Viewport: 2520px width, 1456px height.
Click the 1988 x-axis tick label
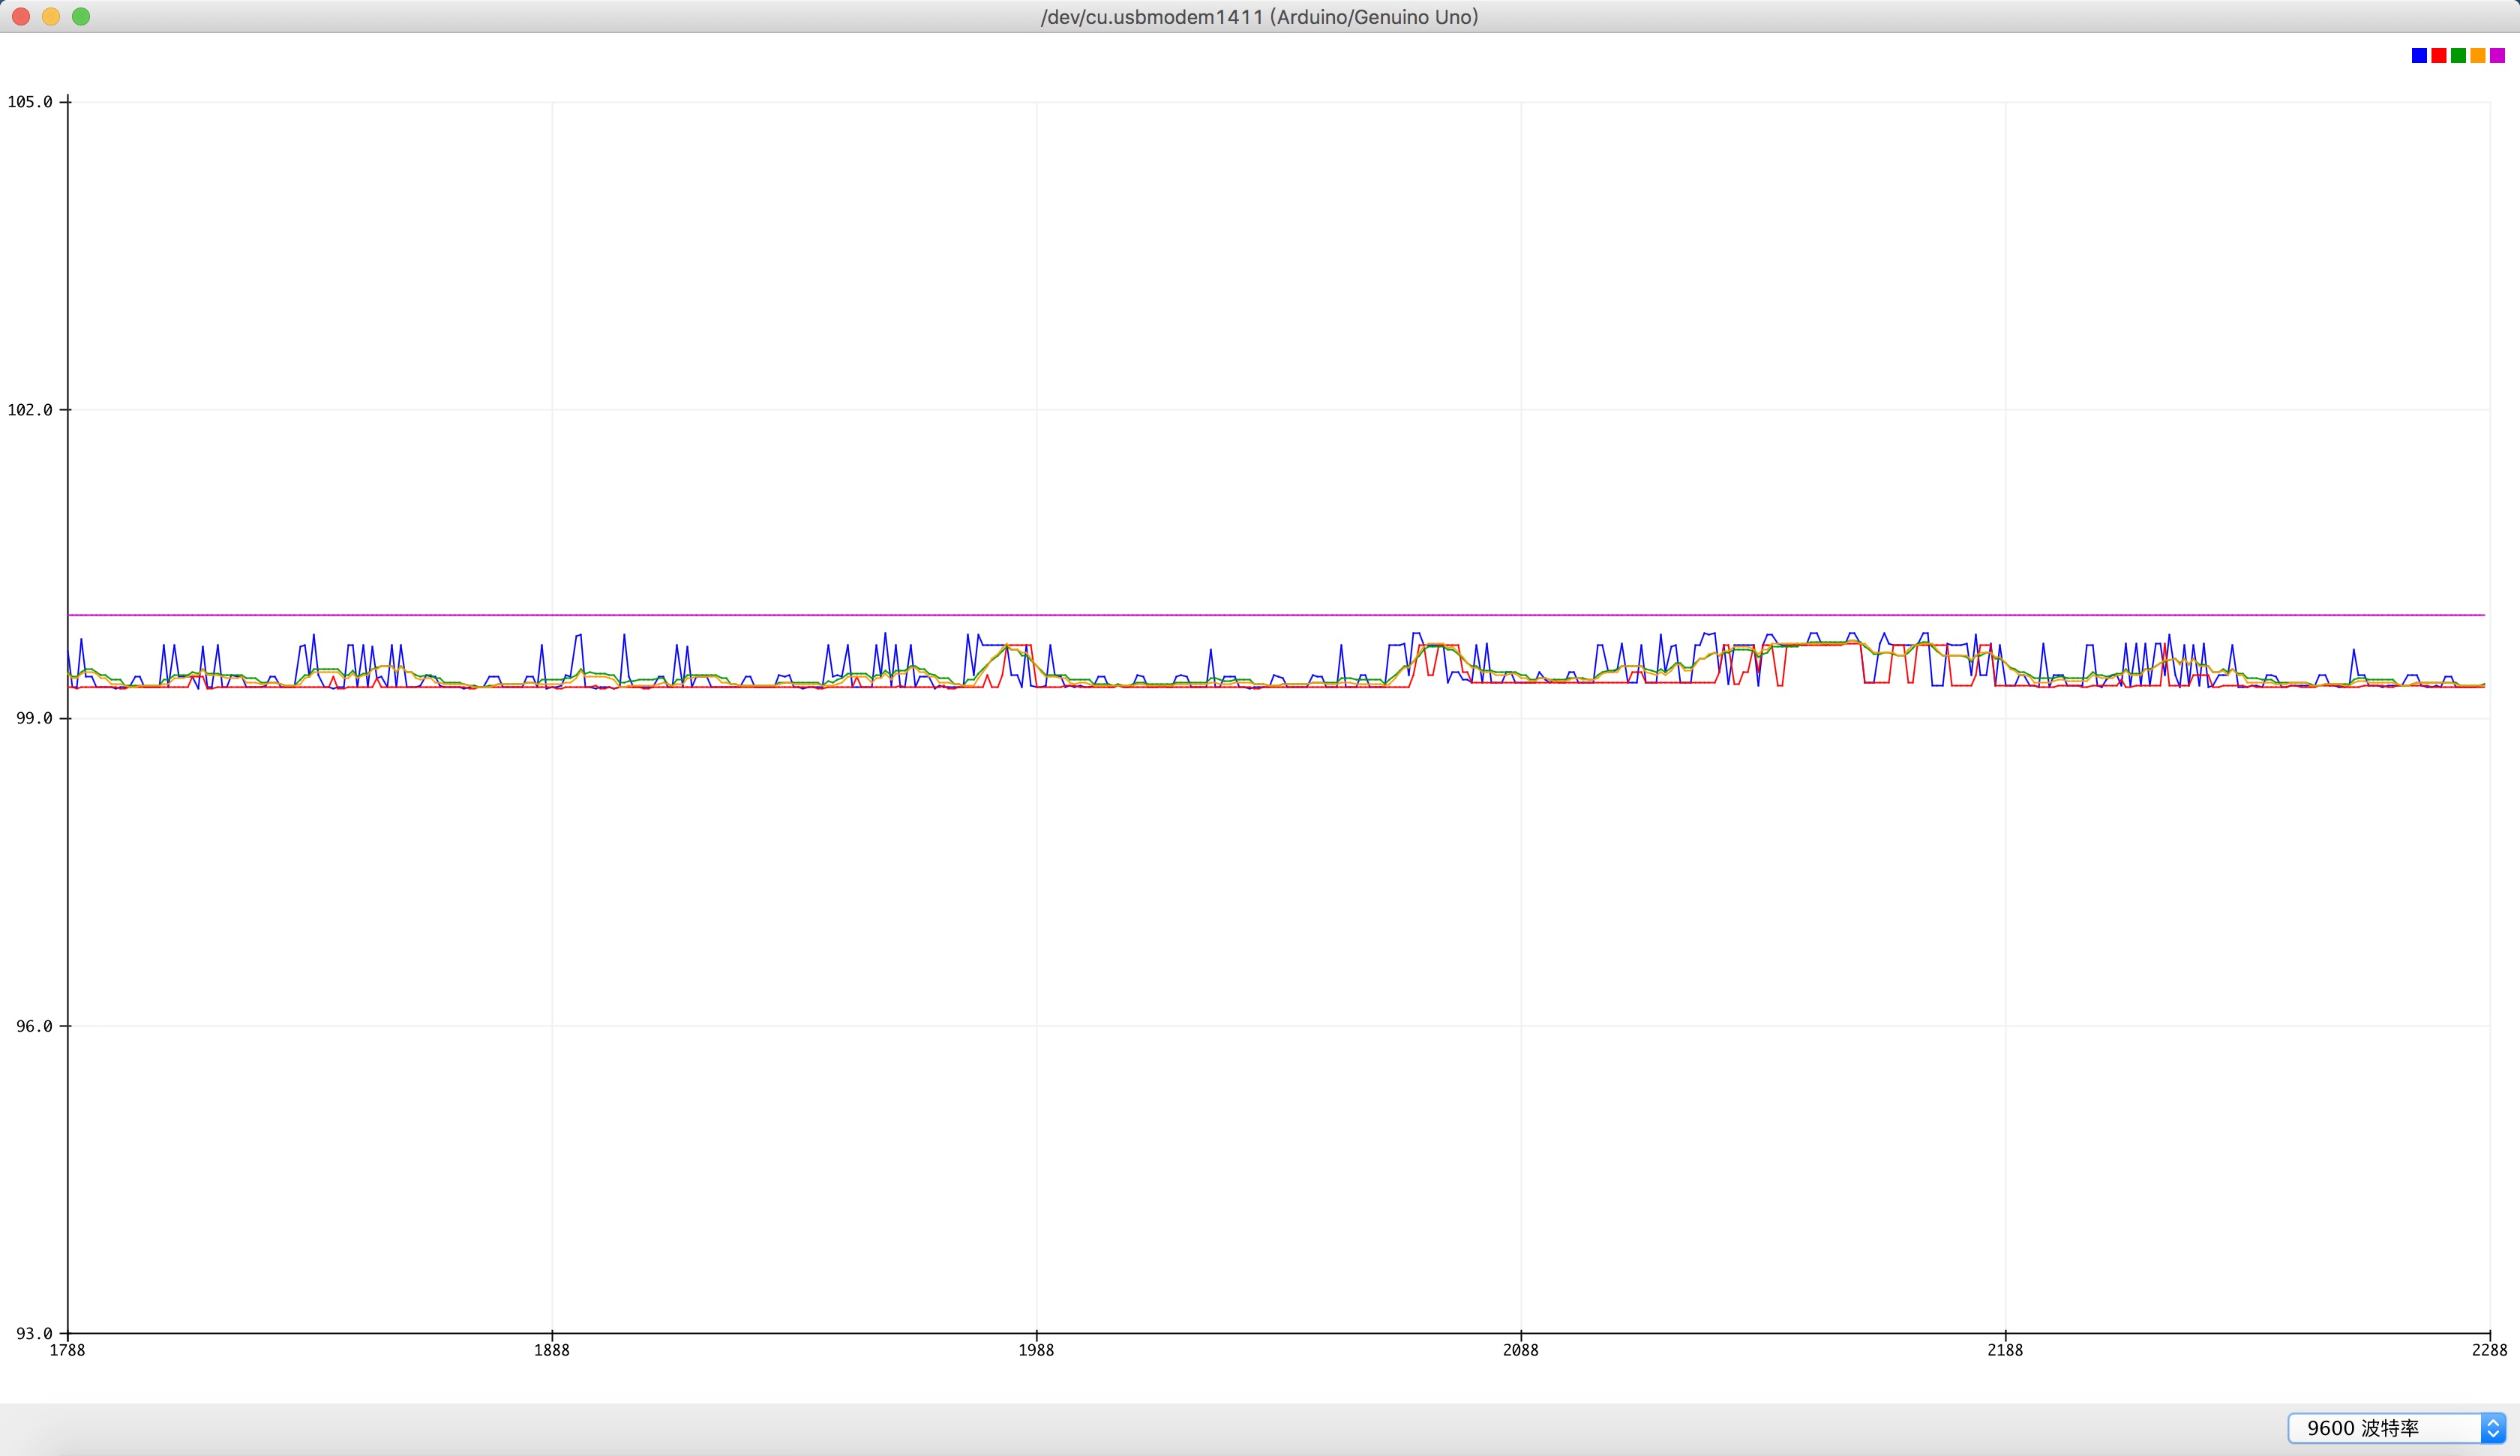[x=1036, y=1350]
